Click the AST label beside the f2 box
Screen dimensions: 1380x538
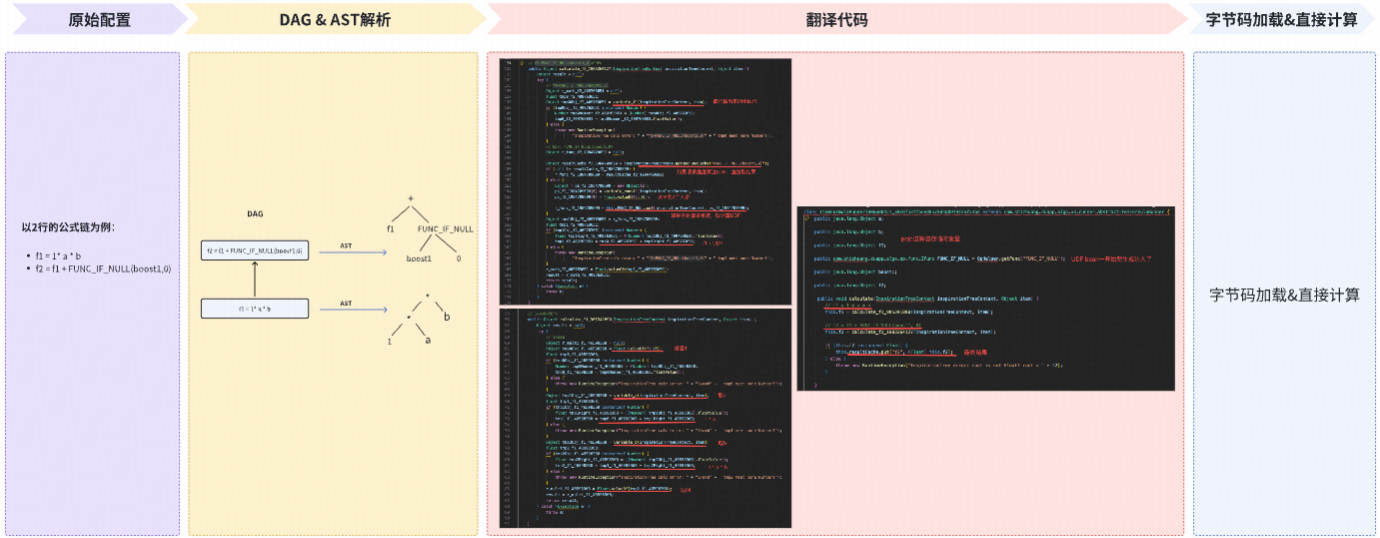[346, 244]
